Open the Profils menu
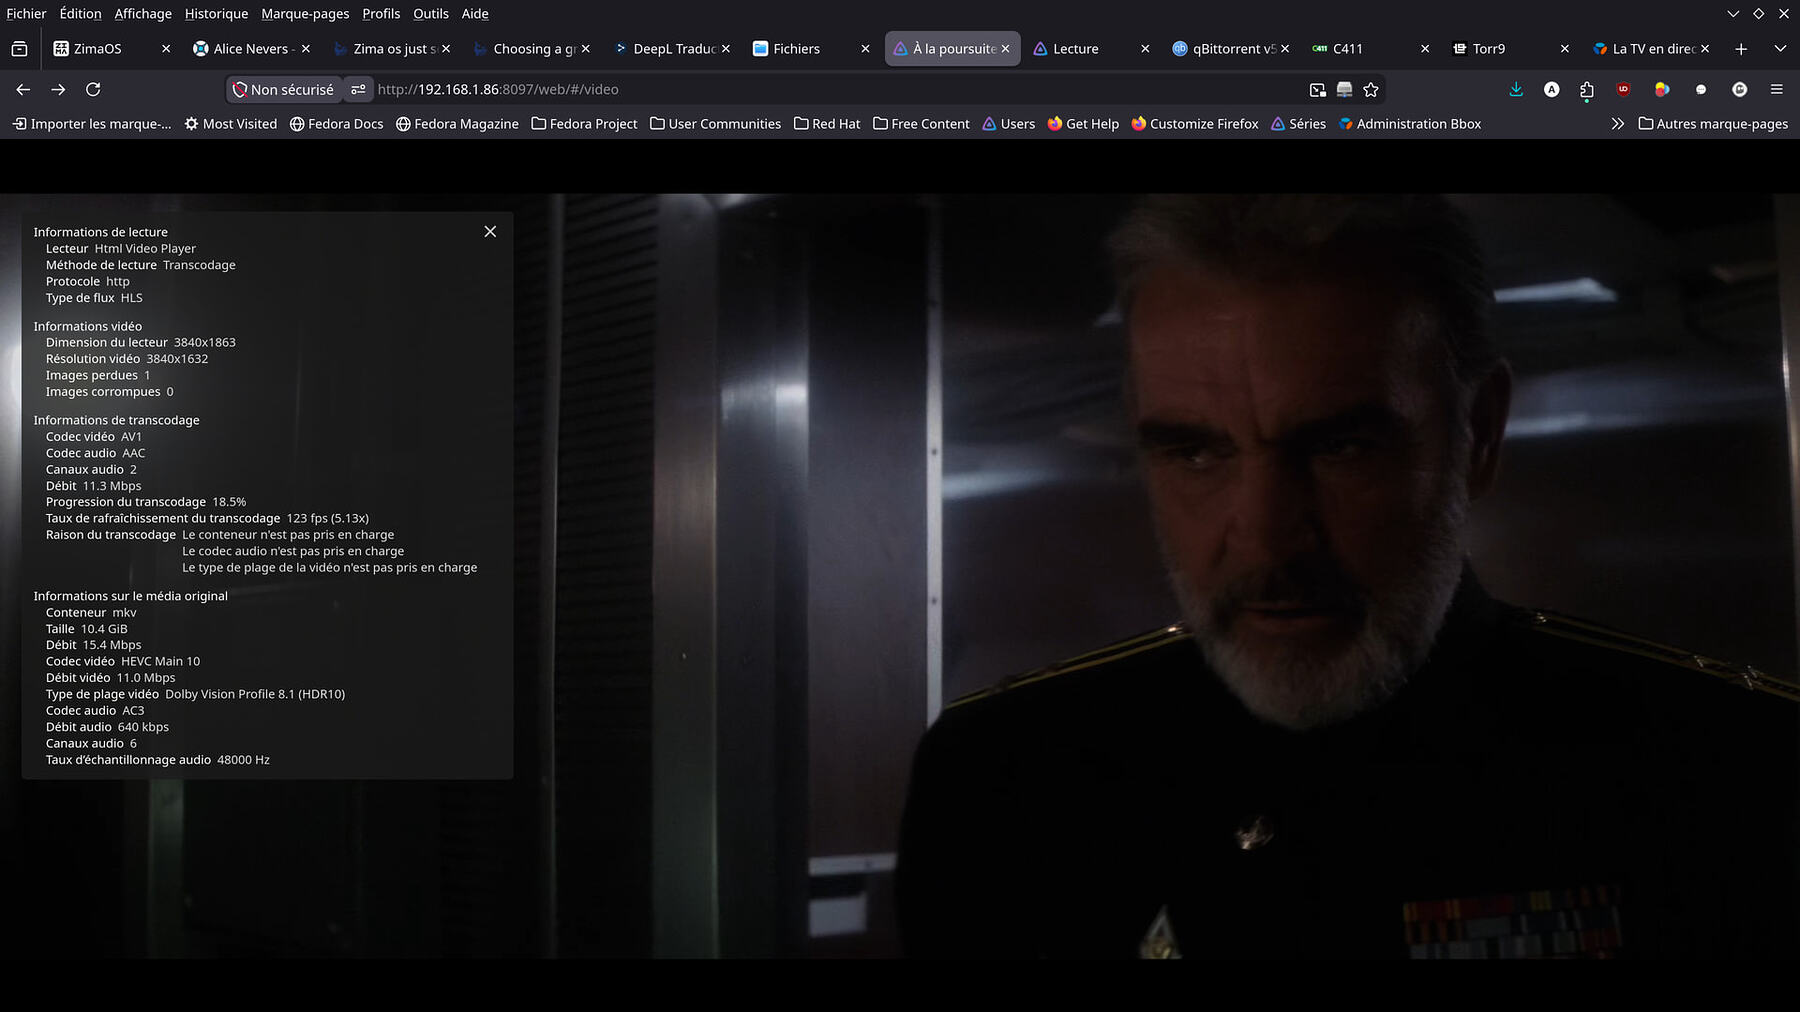1800x1012 pixels. pyautogui.click(x=381, y=14)
